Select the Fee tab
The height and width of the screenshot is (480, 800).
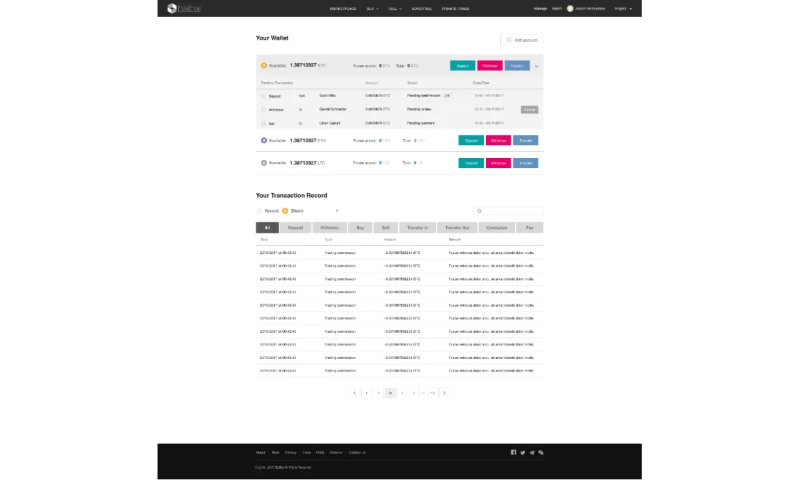click(x=530, y=228)
